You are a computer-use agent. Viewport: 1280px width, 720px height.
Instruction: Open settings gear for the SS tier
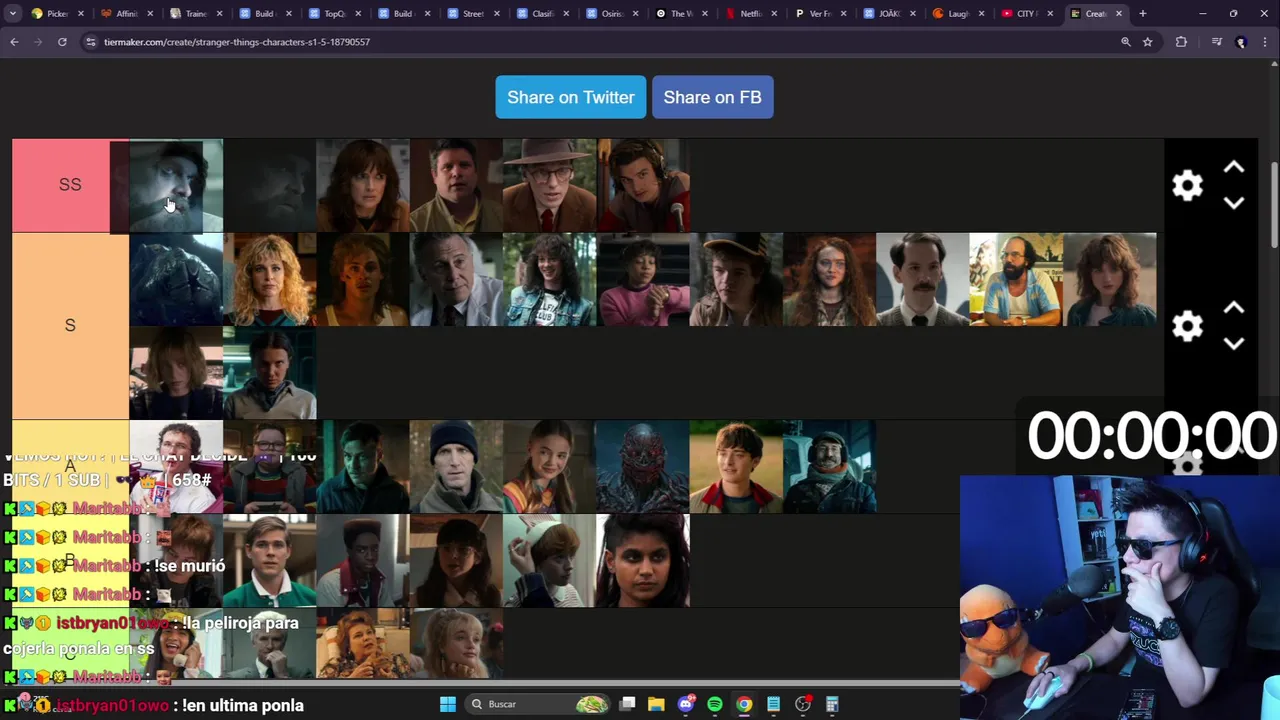pos(1187,186)
